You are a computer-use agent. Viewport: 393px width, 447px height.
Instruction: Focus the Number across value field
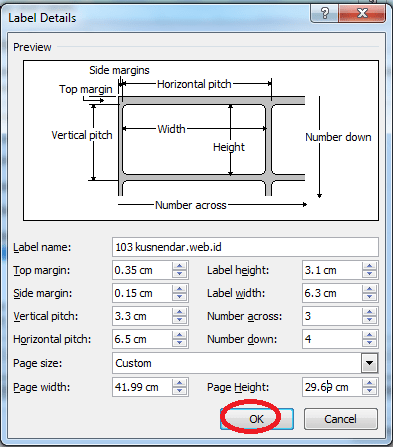point(332,316)
